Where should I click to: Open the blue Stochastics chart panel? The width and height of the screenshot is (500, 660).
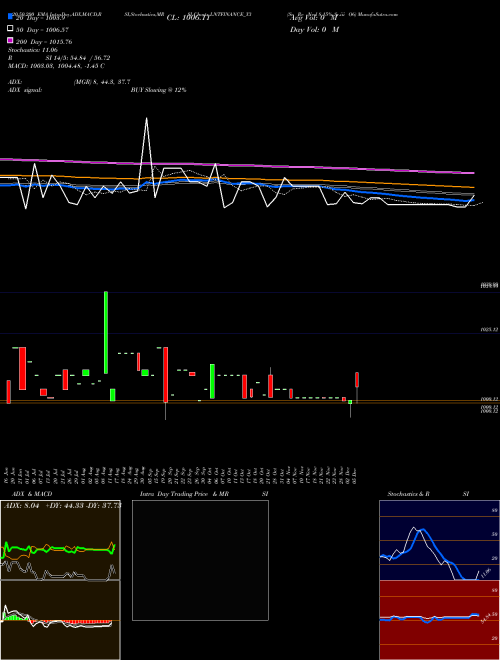[x=439, y=540]
